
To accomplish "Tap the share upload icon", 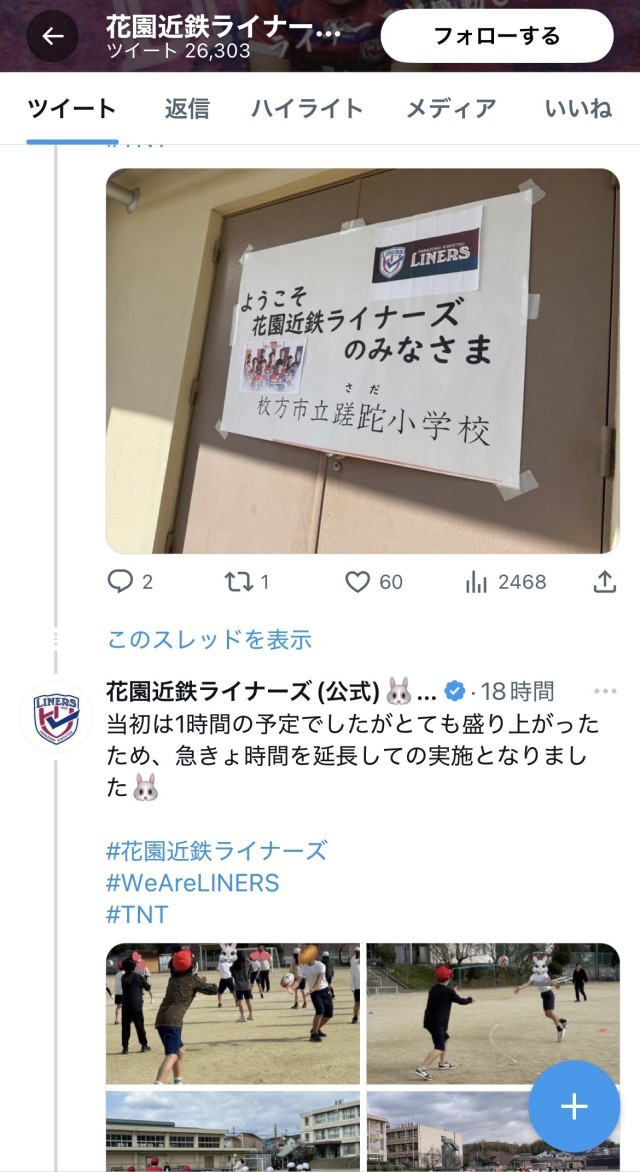I will [x=604, y=582].
